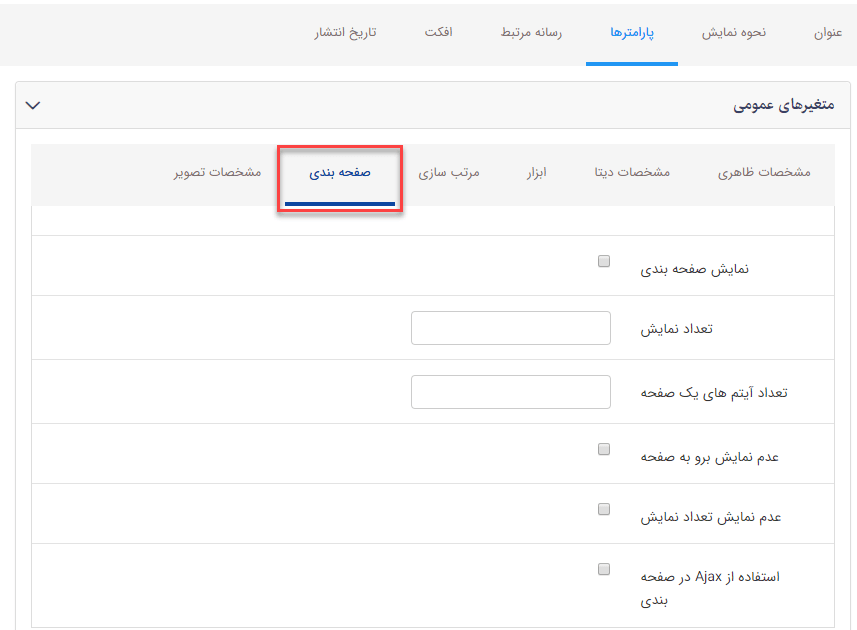Screen dimensions: 857x630
Task: Enable the عدم نمایش تعداد نمایش checkbox
Action: pos(603,508)
